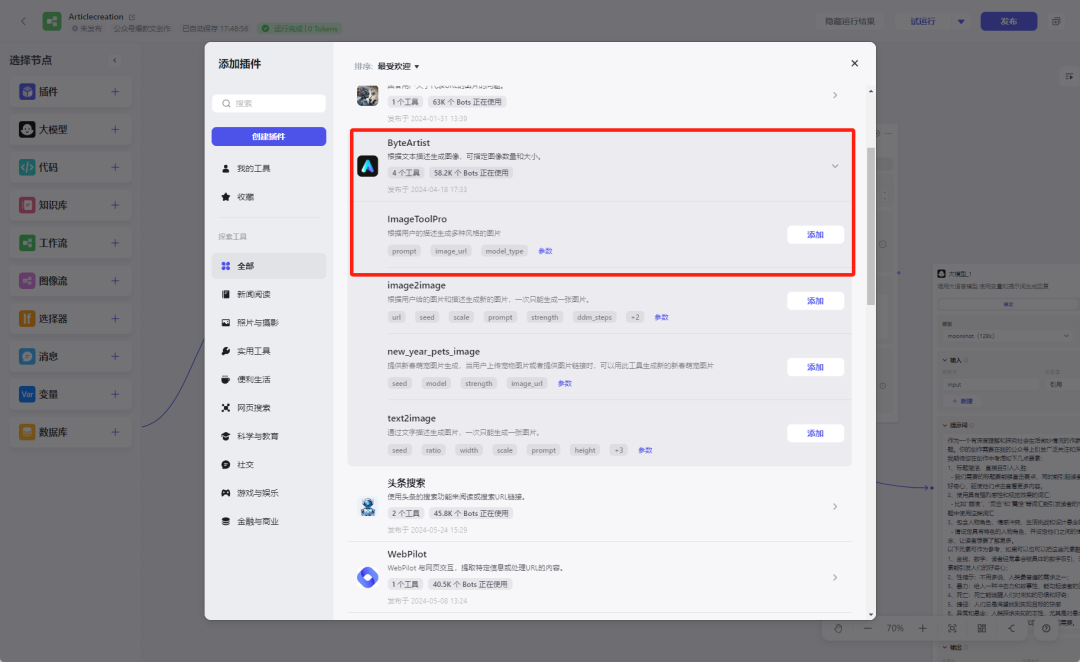Select the 金融与商业 category
This screenshot has width=1080, height=662.
[269, 521]
